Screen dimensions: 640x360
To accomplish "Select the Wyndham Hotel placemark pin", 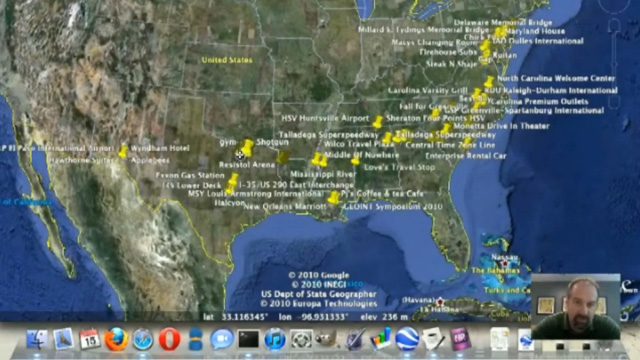I will [x=123, y=151].
